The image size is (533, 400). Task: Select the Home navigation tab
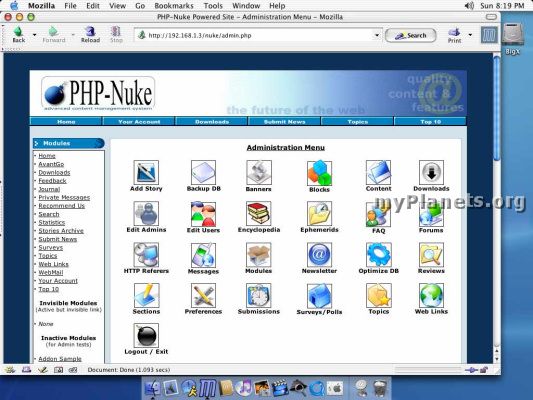click(x=66, y=121)
